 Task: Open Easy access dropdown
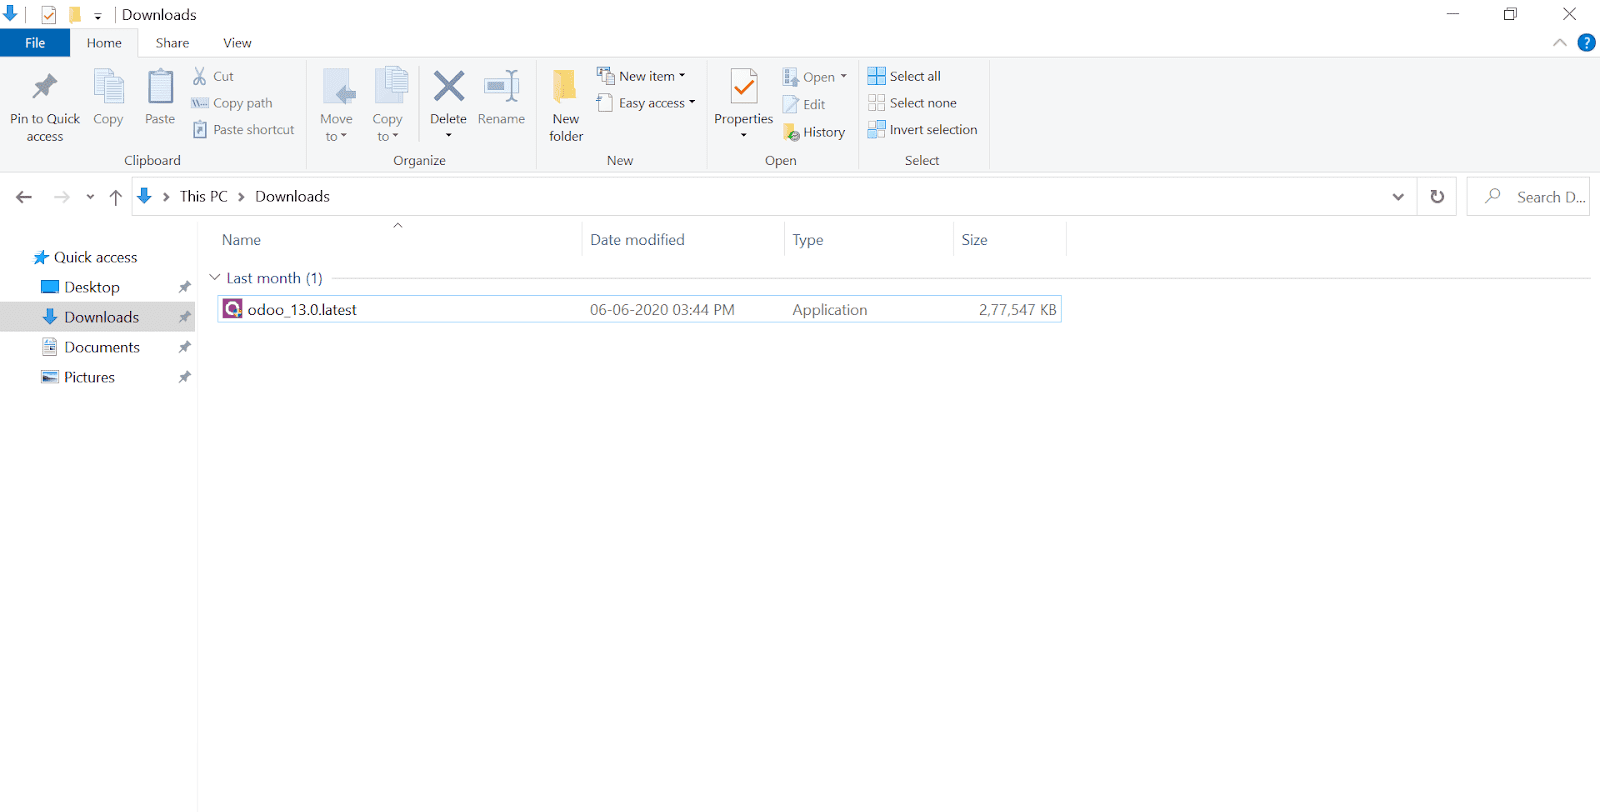click(x=646, y=103)
